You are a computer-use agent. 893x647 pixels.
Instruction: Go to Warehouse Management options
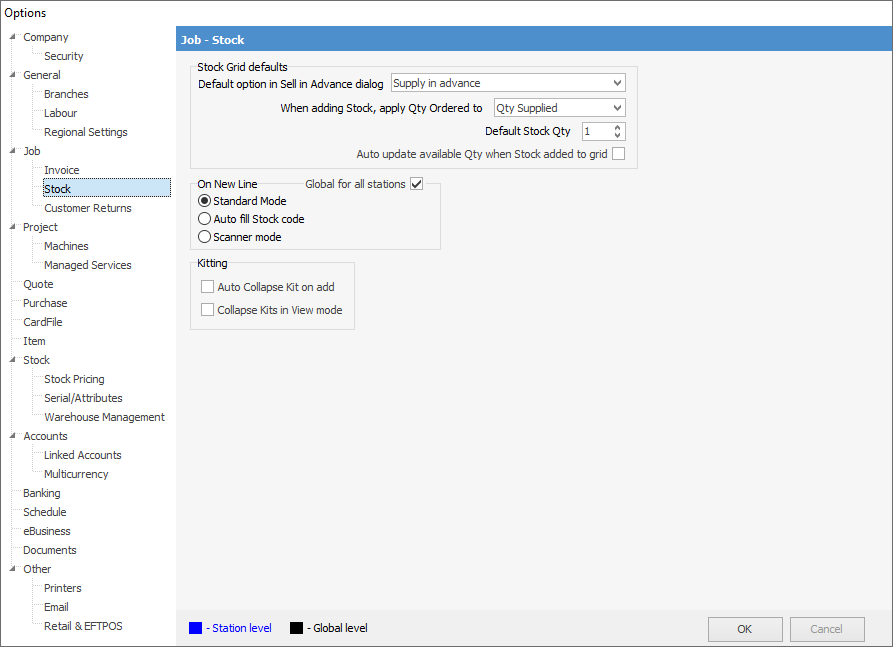[x=104, y=417]
